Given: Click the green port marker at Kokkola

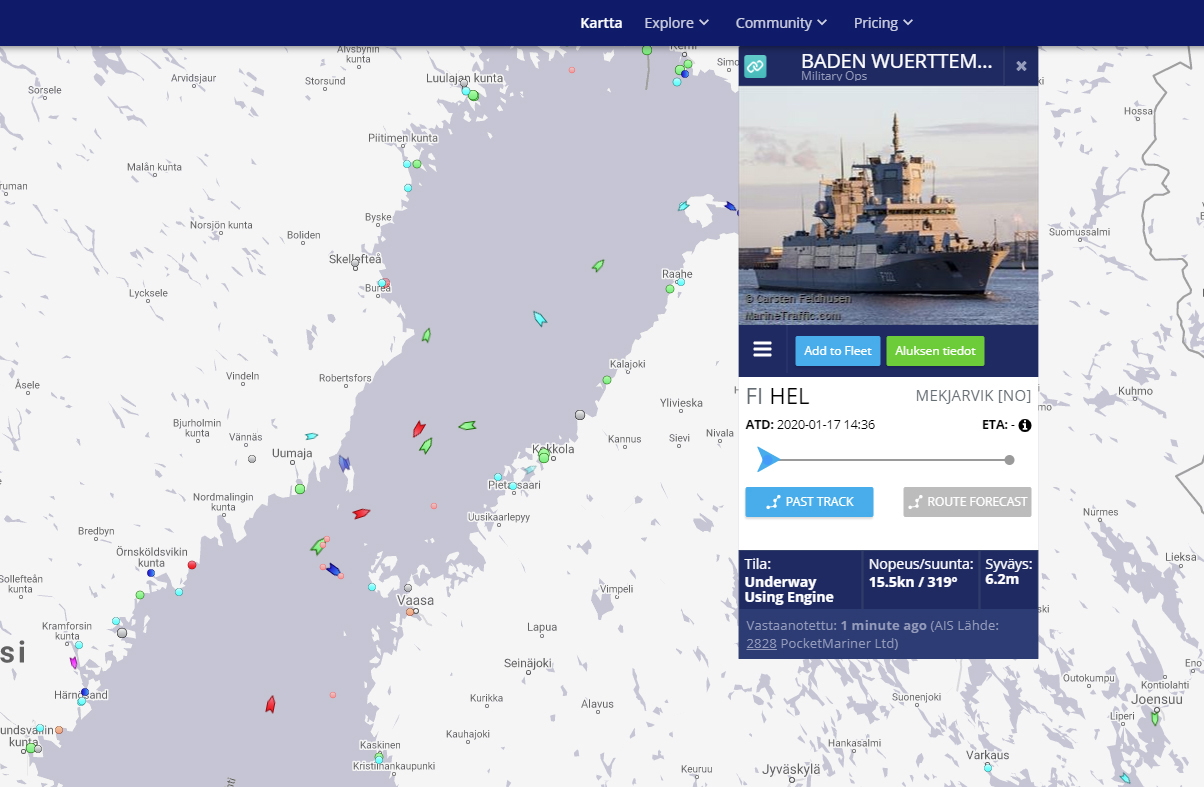Looking at the screenshot, I should [x=545, y=456].
